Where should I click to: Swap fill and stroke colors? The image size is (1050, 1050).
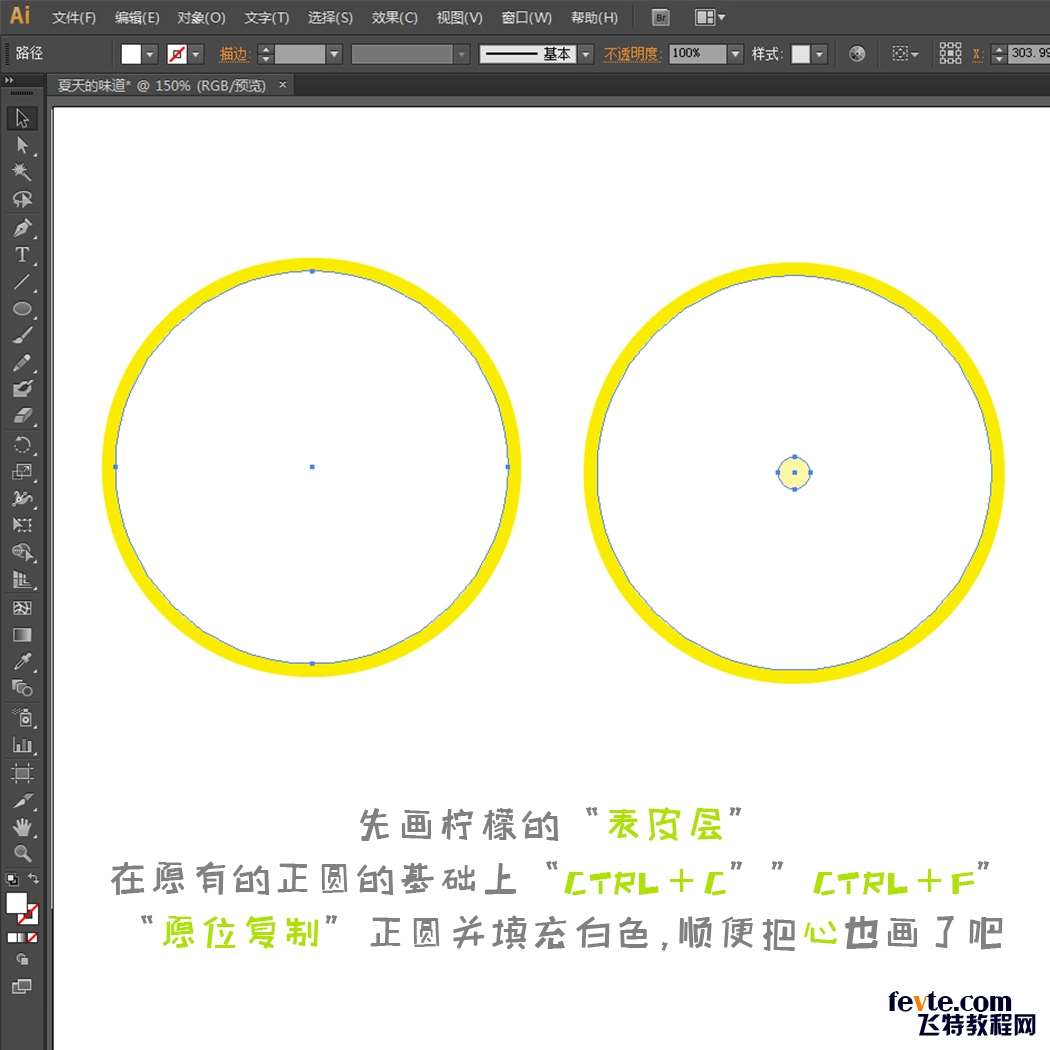[34, 879]
